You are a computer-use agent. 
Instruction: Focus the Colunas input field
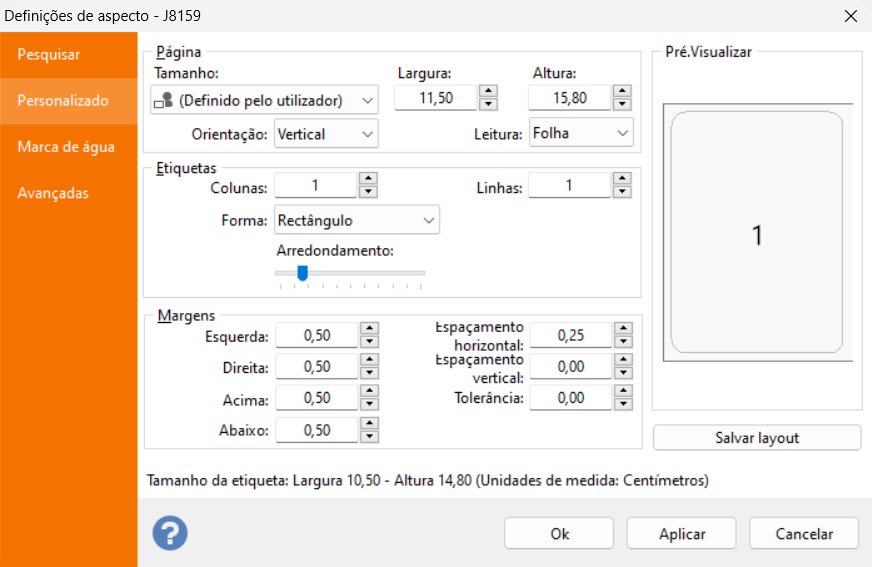click(x=315, y=185)
